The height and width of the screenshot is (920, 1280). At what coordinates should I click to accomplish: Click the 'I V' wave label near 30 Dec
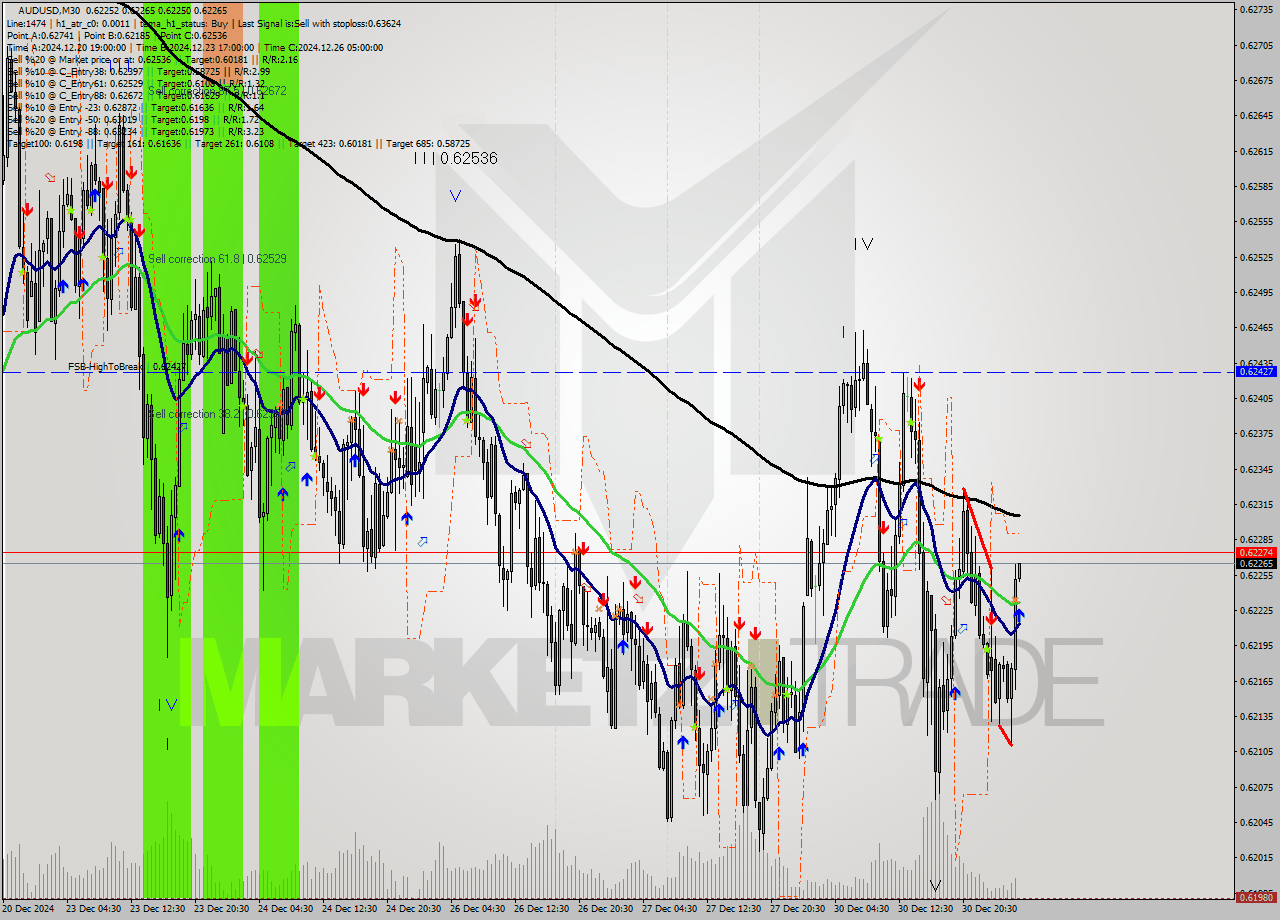coord(864,243)
